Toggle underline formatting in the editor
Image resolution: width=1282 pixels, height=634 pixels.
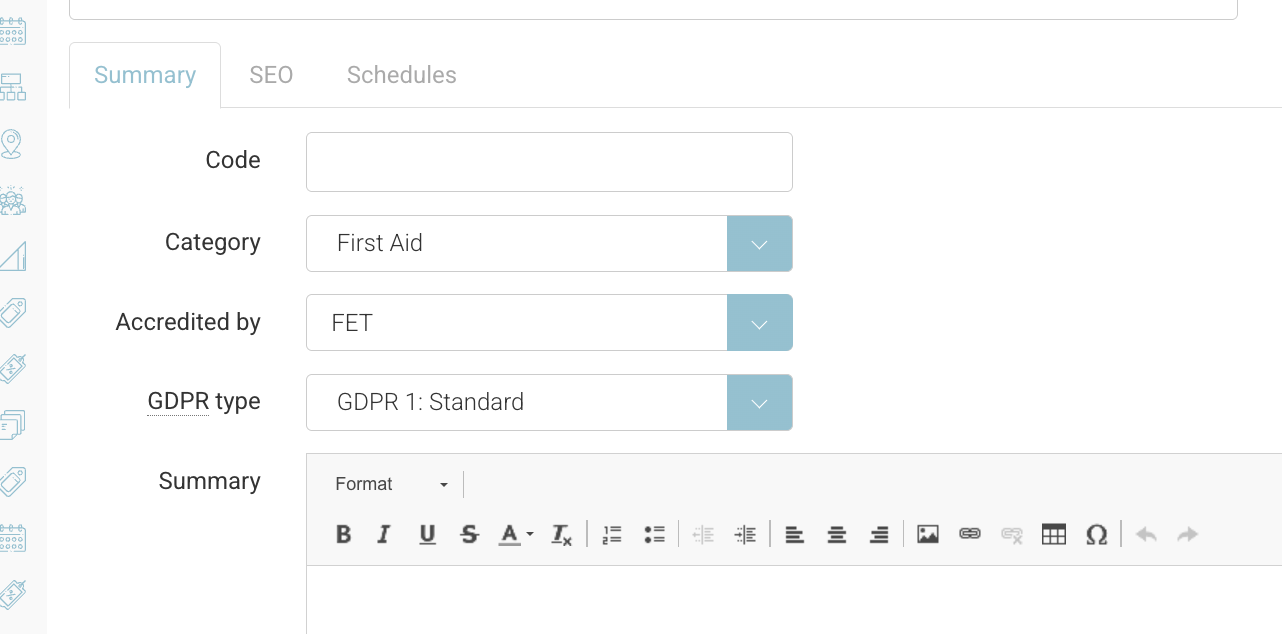(427, 534)
